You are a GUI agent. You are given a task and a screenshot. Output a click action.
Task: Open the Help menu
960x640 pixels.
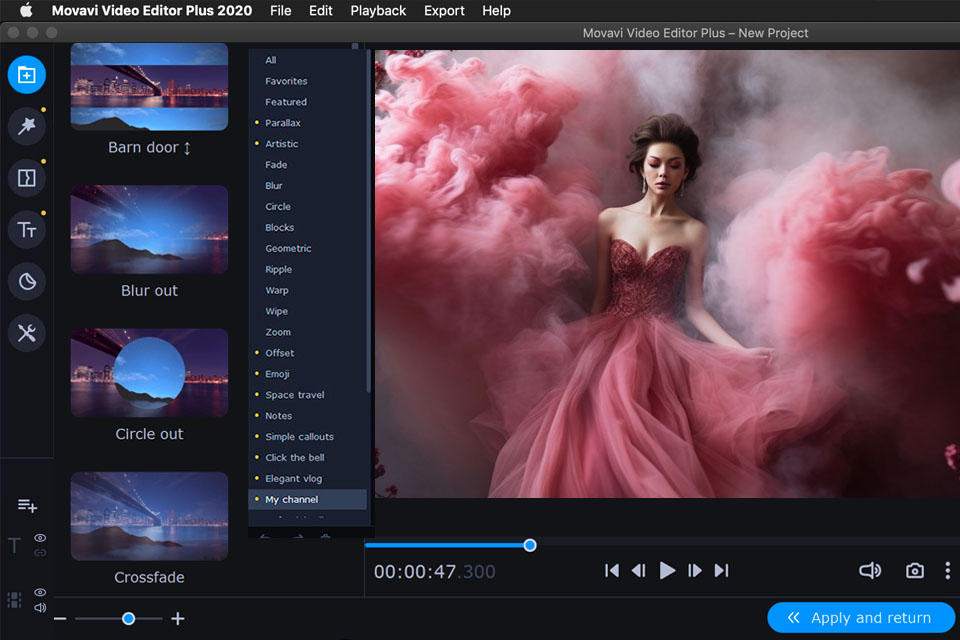[496, 10]
